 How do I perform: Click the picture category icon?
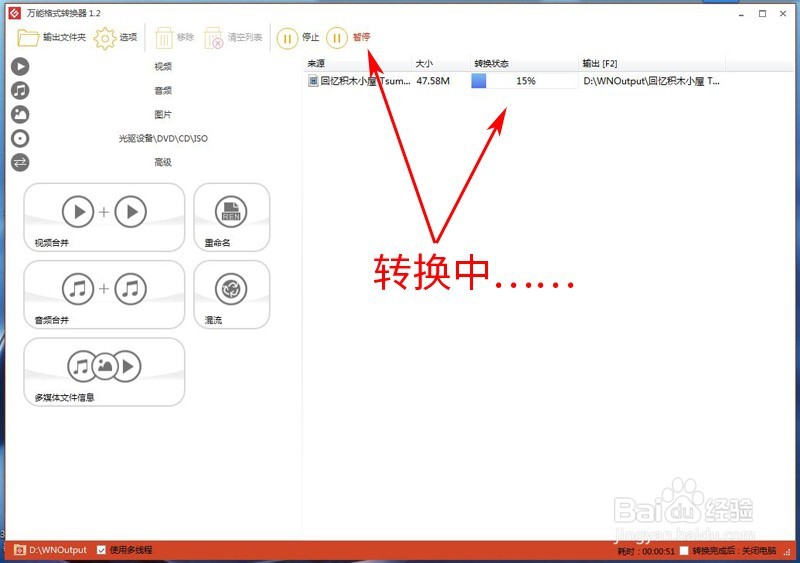20,114
